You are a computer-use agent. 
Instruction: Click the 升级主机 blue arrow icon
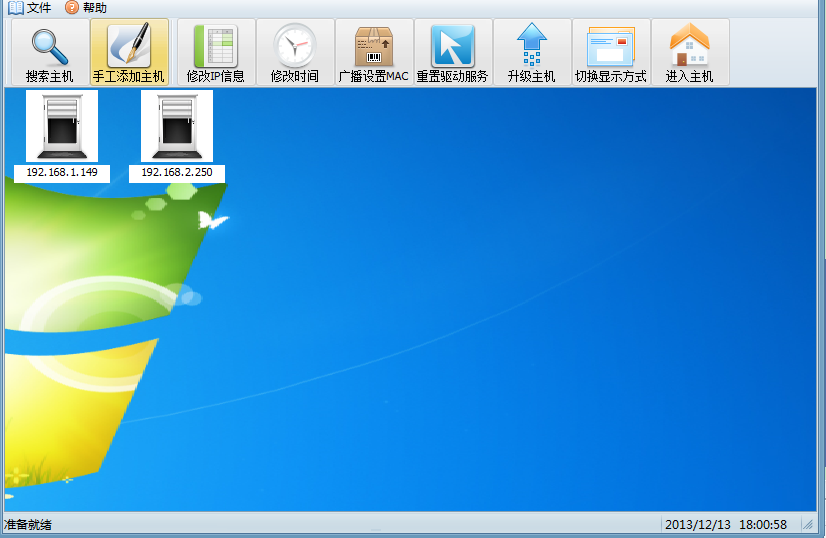[x=532, y=45]
